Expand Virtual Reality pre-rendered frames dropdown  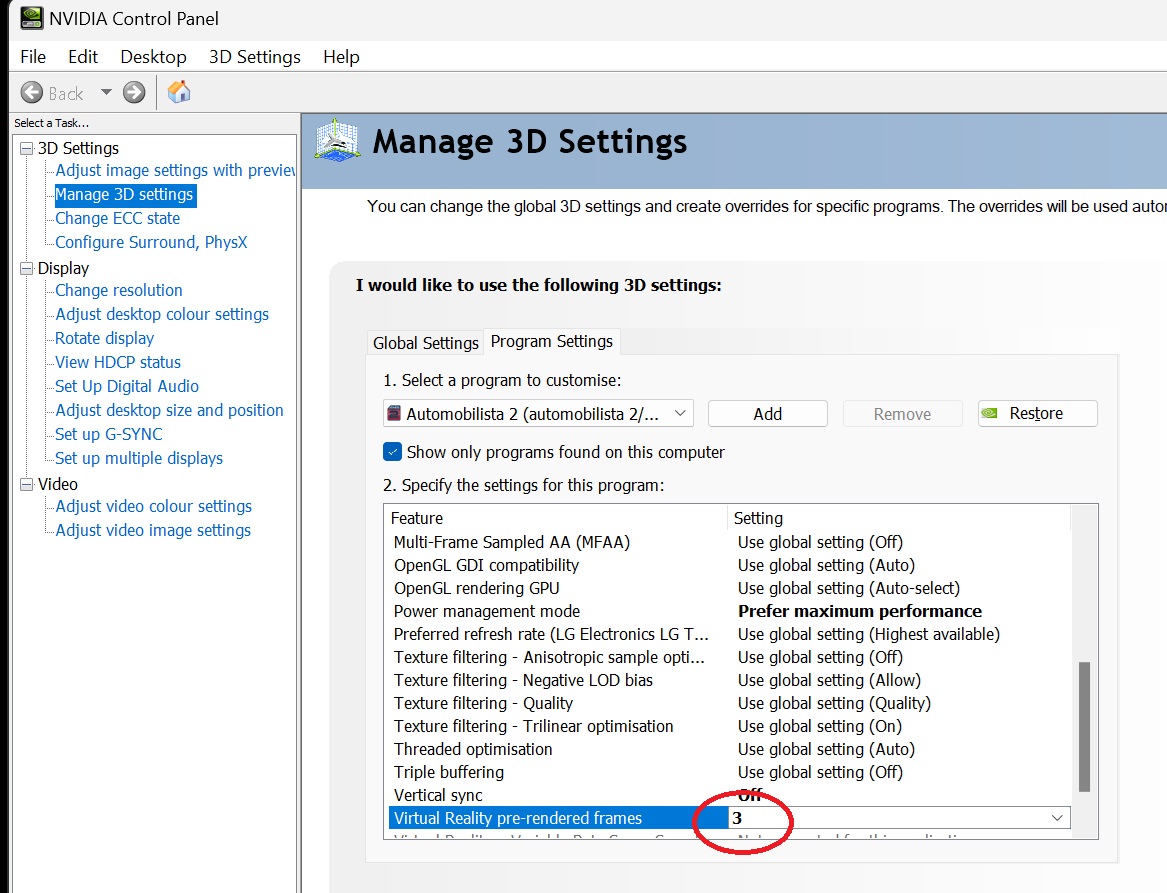pos(1057,818)
